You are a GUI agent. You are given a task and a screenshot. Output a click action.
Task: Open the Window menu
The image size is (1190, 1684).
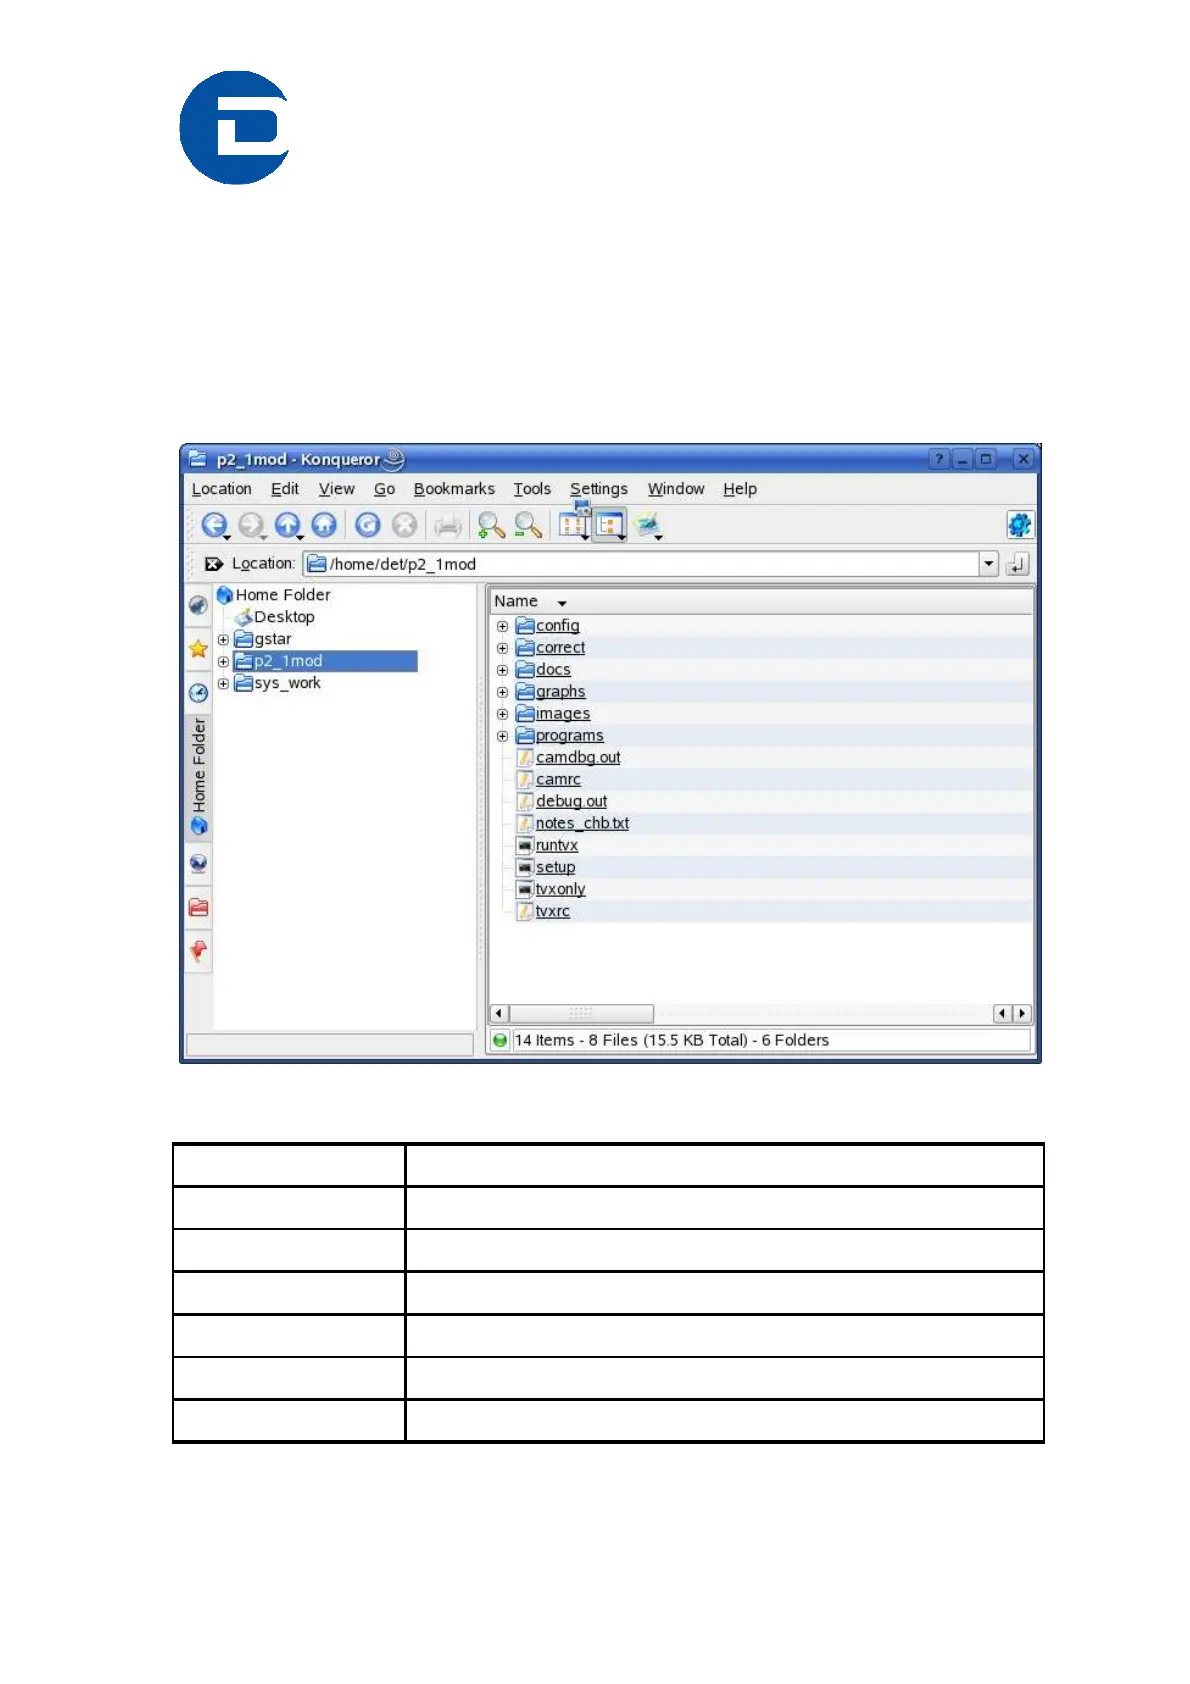(676, 489)
